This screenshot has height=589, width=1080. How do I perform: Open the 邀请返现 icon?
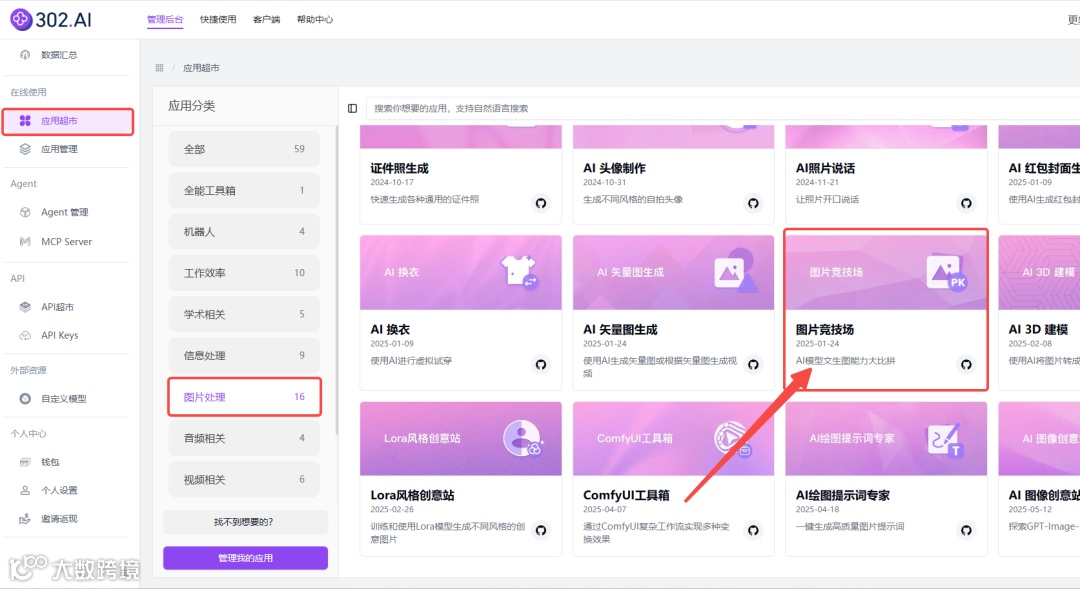[25, 519]
